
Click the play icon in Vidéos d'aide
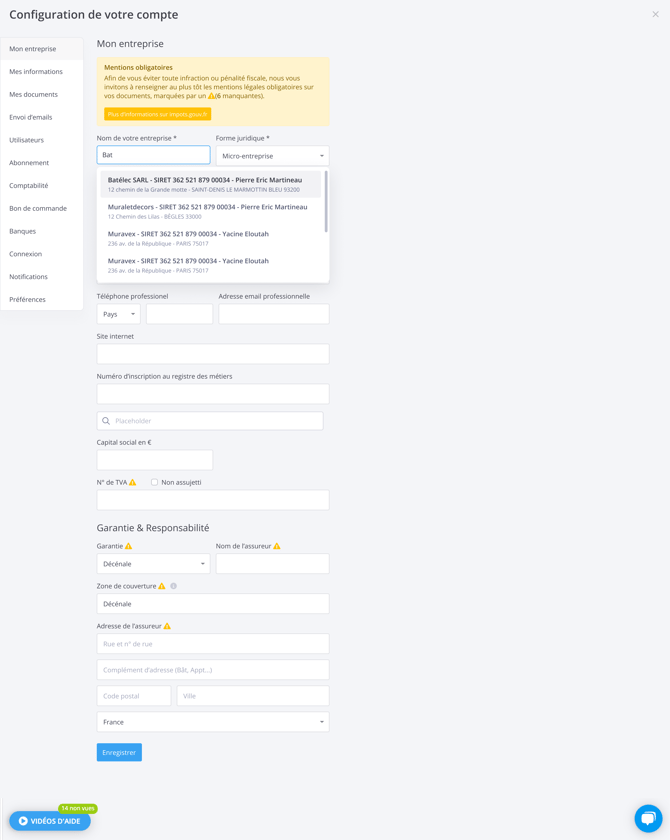(23, 821)
